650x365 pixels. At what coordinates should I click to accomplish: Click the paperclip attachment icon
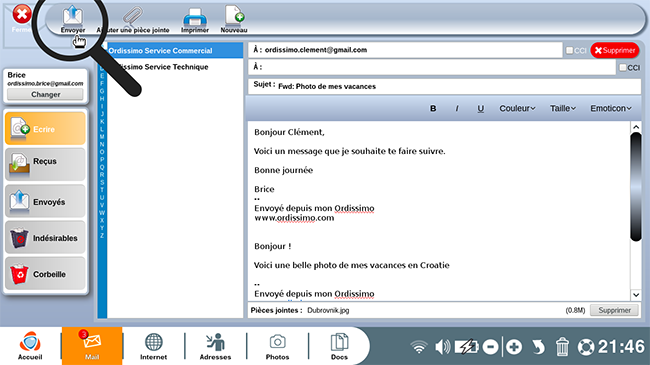point(133,17)
